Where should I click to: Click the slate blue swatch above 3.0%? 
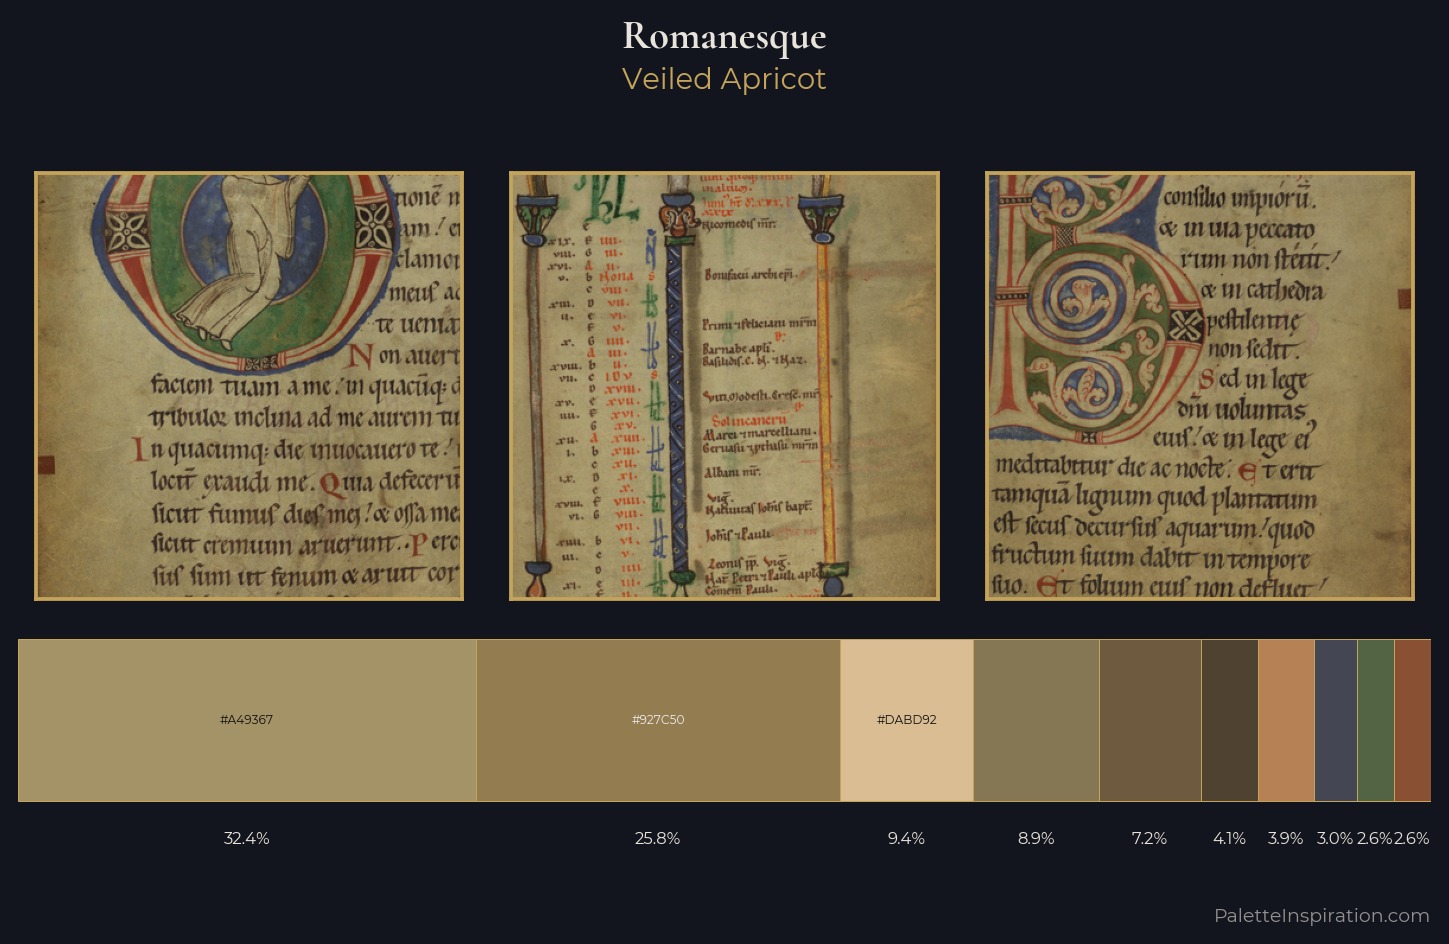[1336, 720]
